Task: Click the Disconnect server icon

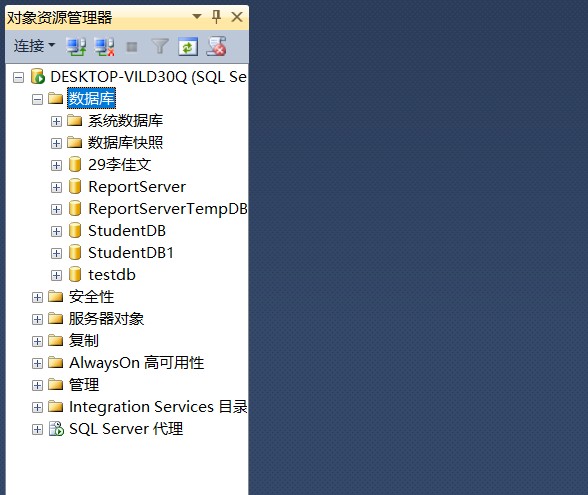Action: (x=104, y=47)
